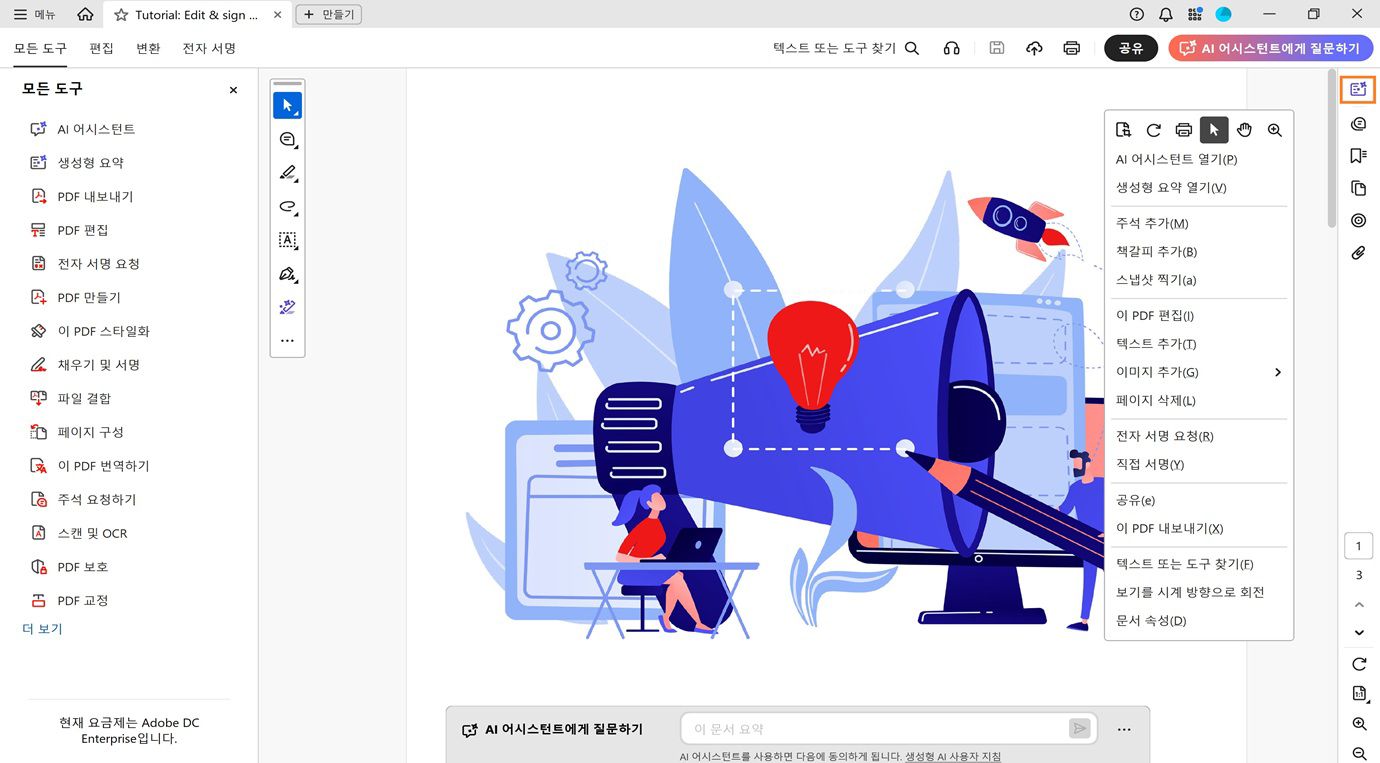
Task: Click the Print icon in the top toolbar
Action: click(x=1071, y=47)
